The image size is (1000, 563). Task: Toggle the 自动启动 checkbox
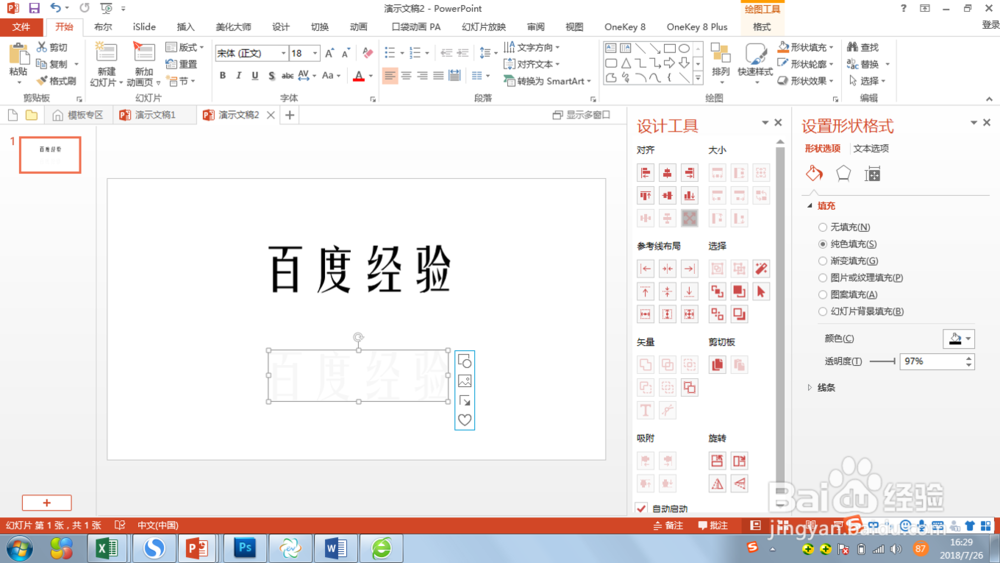point(641,508)
